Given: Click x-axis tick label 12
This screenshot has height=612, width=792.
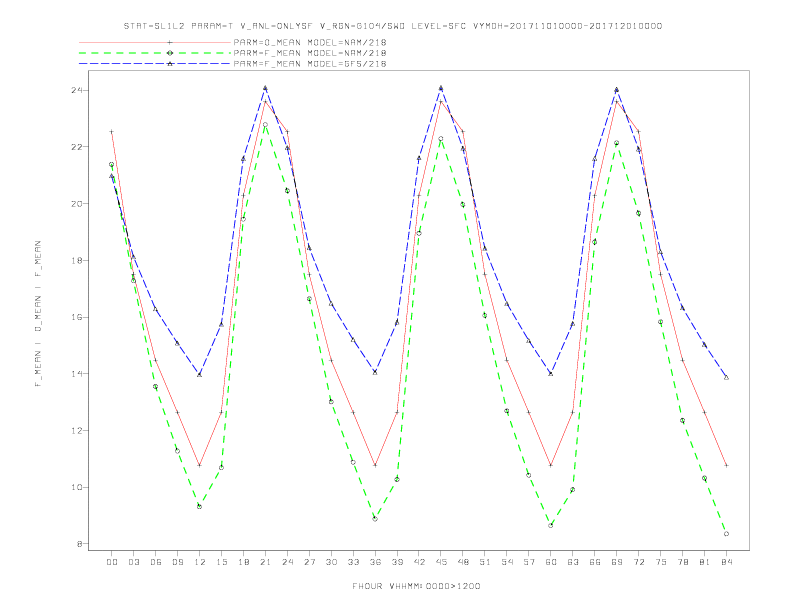Looking at the screenshot, I should tap(200, 562).
